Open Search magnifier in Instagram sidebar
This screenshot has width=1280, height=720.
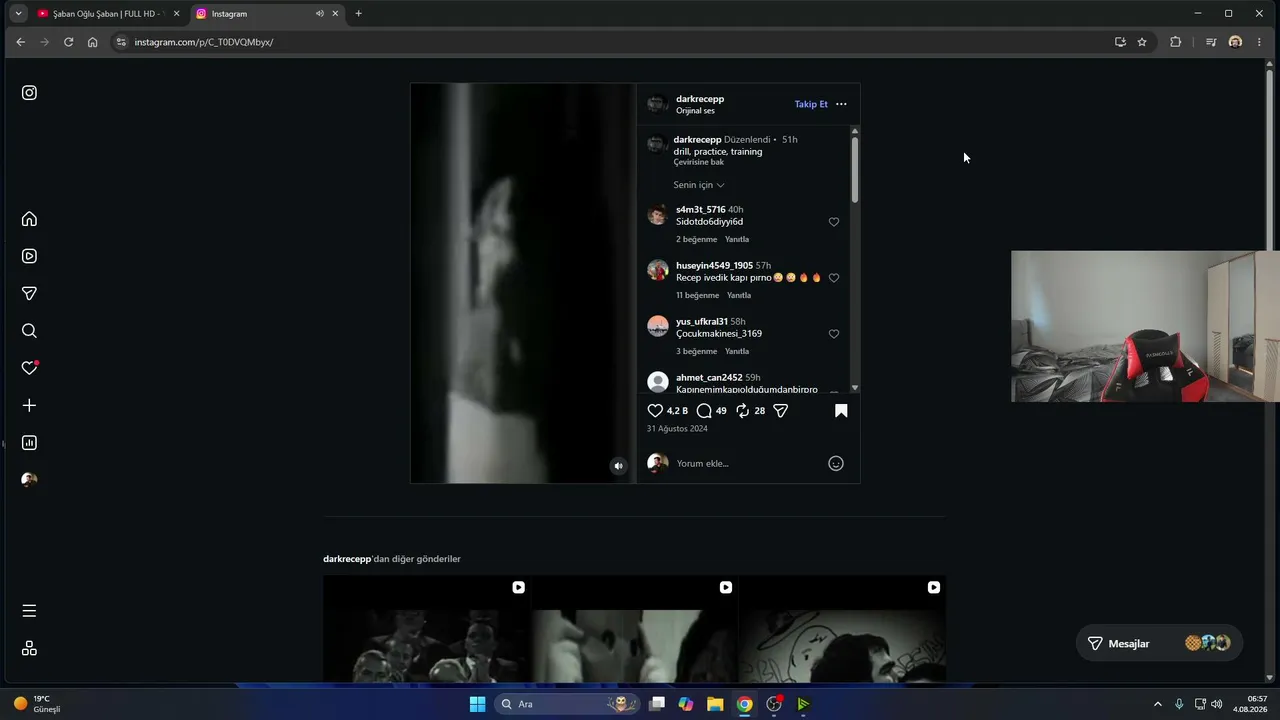tap(29, 331)
